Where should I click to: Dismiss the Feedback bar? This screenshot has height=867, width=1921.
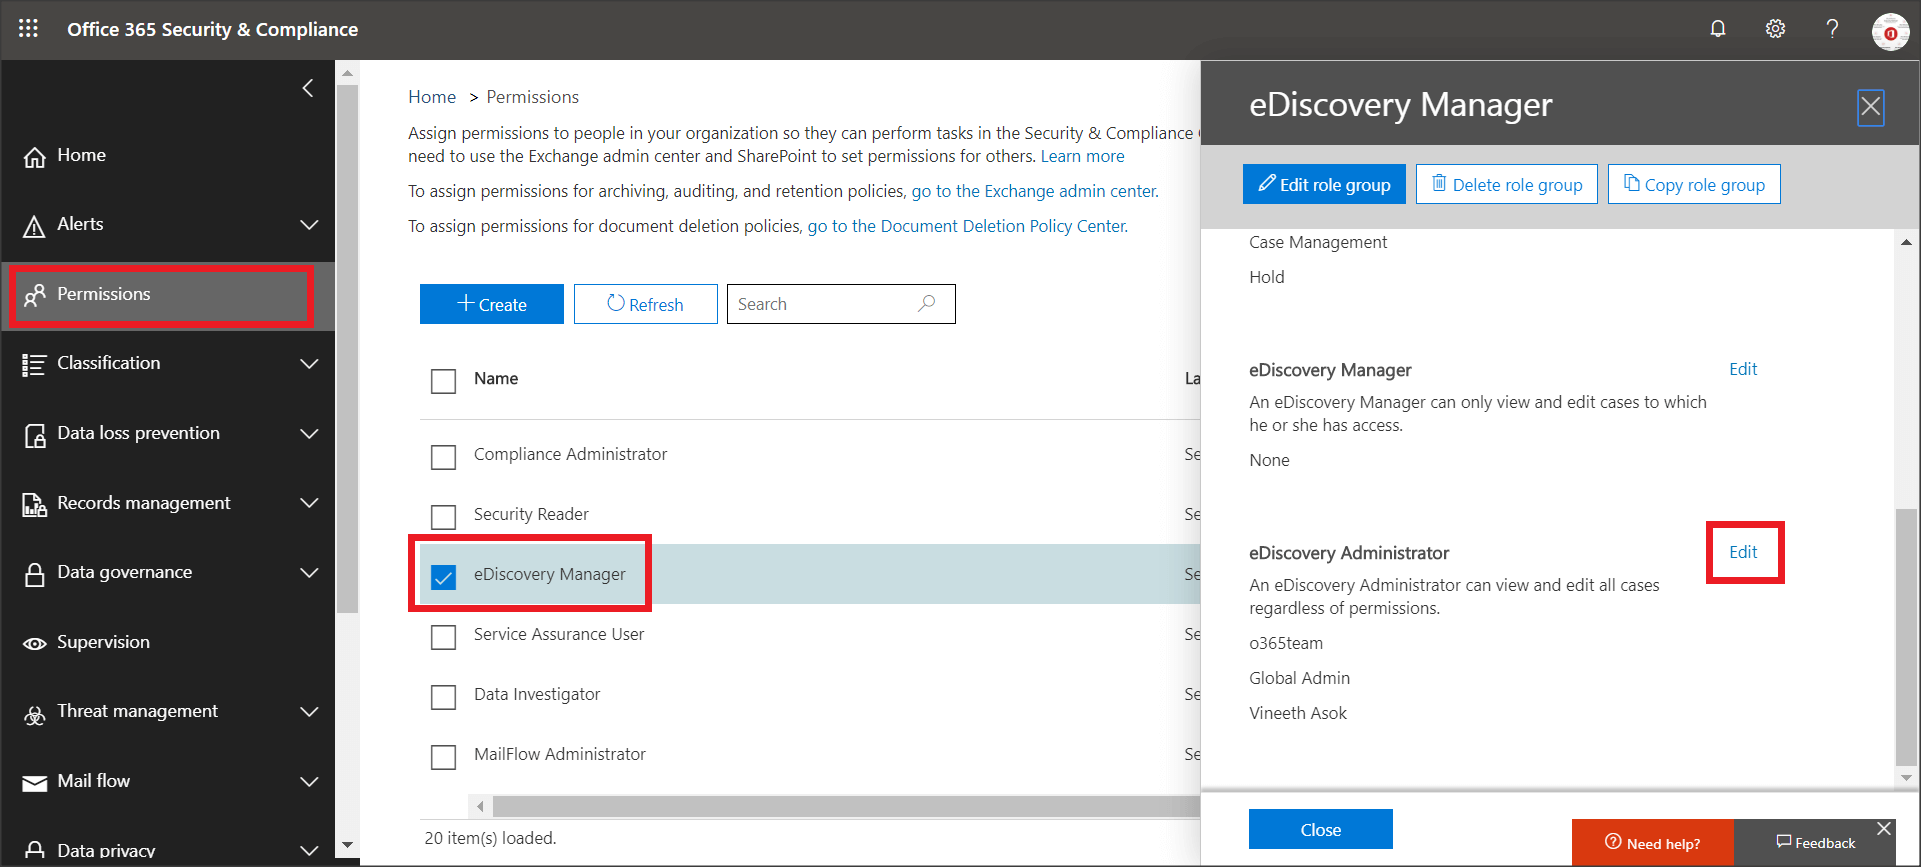(x=1884, y=829)
